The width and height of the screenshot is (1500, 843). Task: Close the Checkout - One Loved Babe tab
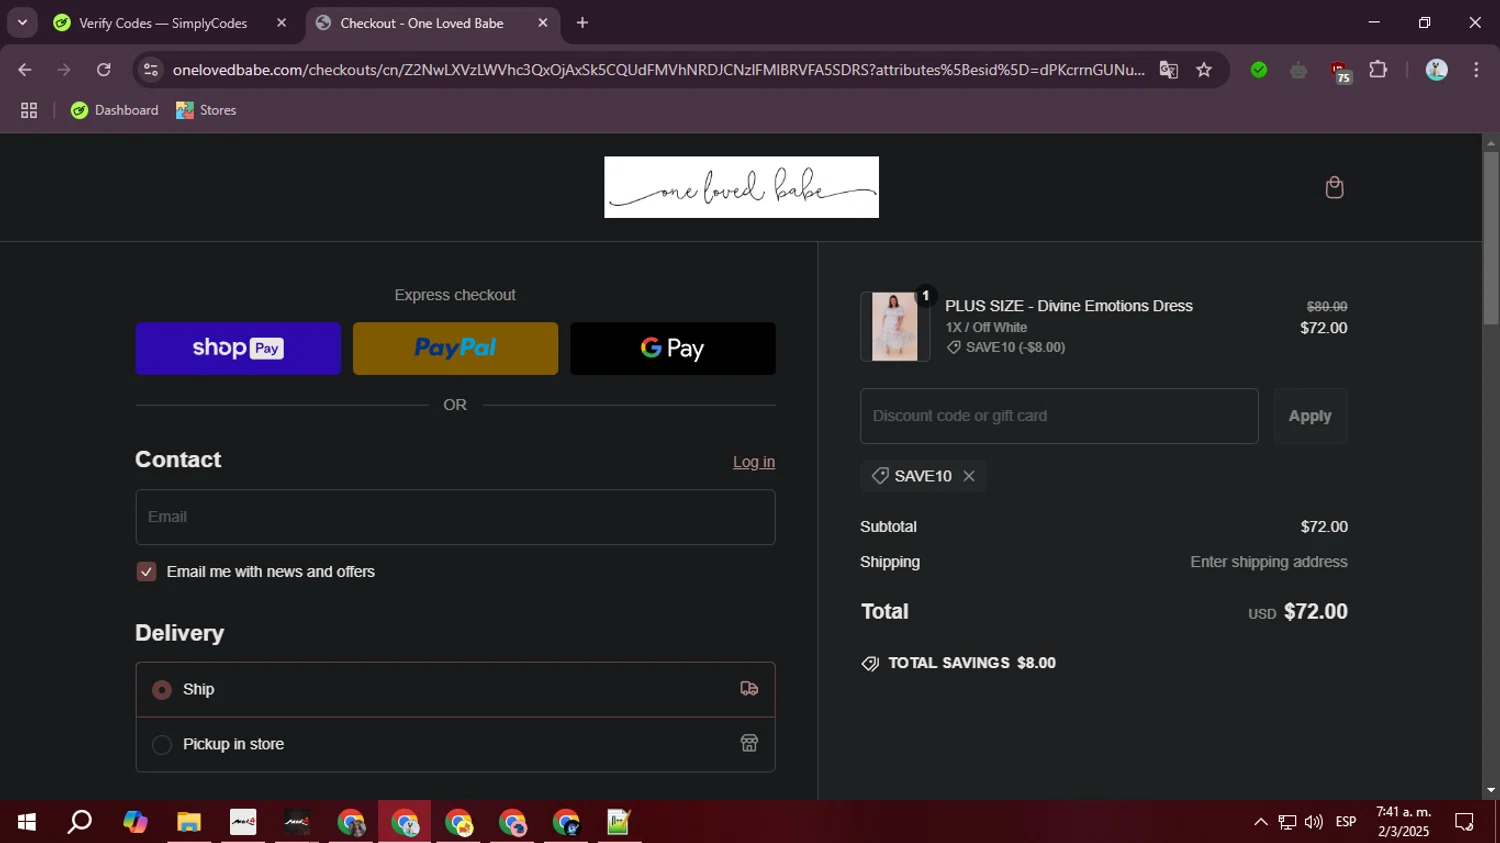[x=543, y=23]
